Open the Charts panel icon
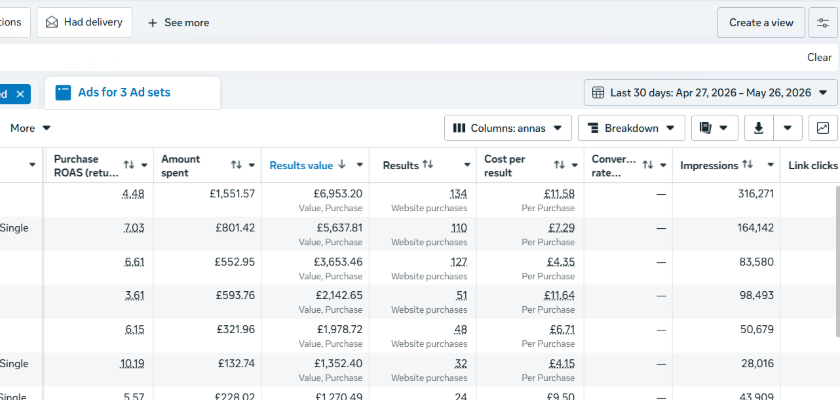 point(823,128)
